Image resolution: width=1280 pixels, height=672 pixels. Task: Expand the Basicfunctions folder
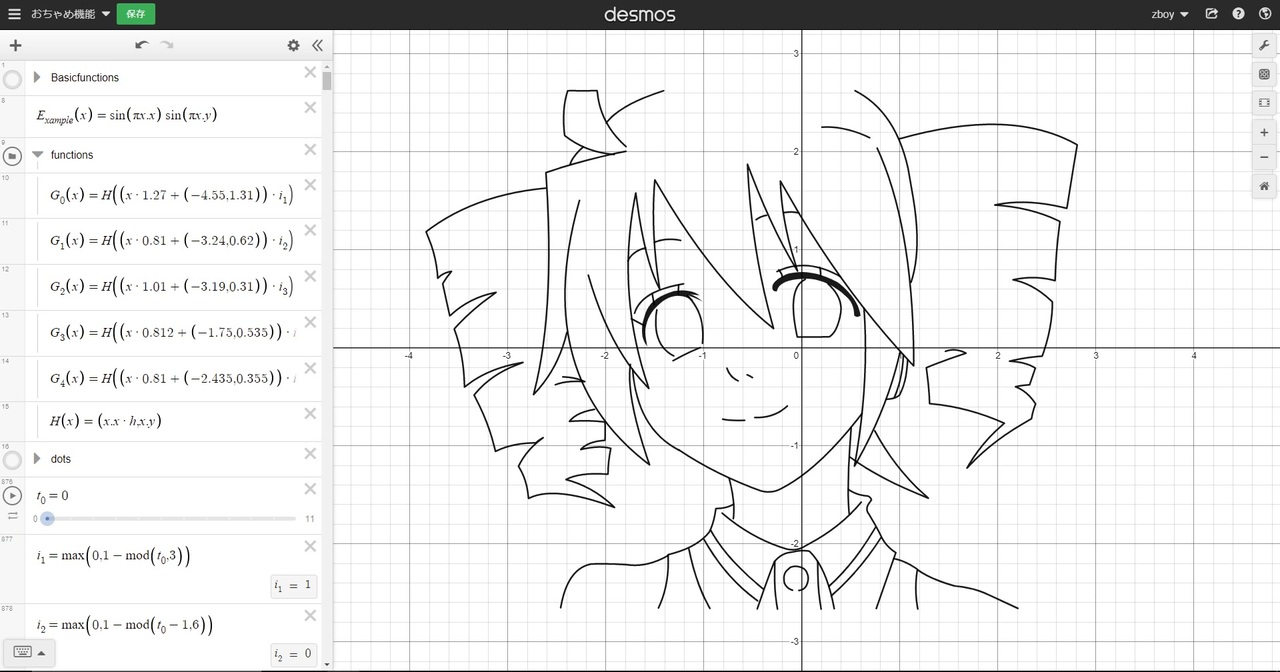coord(38,77)
